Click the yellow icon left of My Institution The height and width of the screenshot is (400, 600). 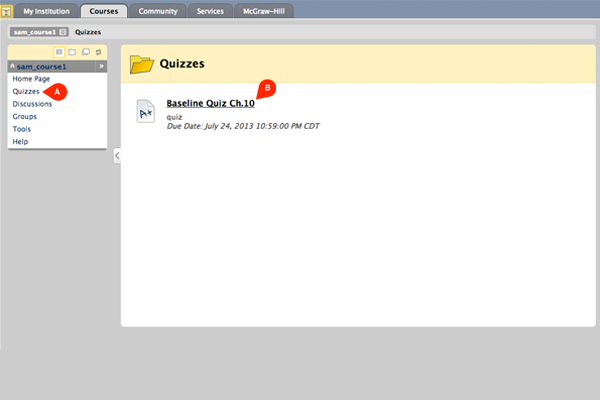(x=7, y=11)
